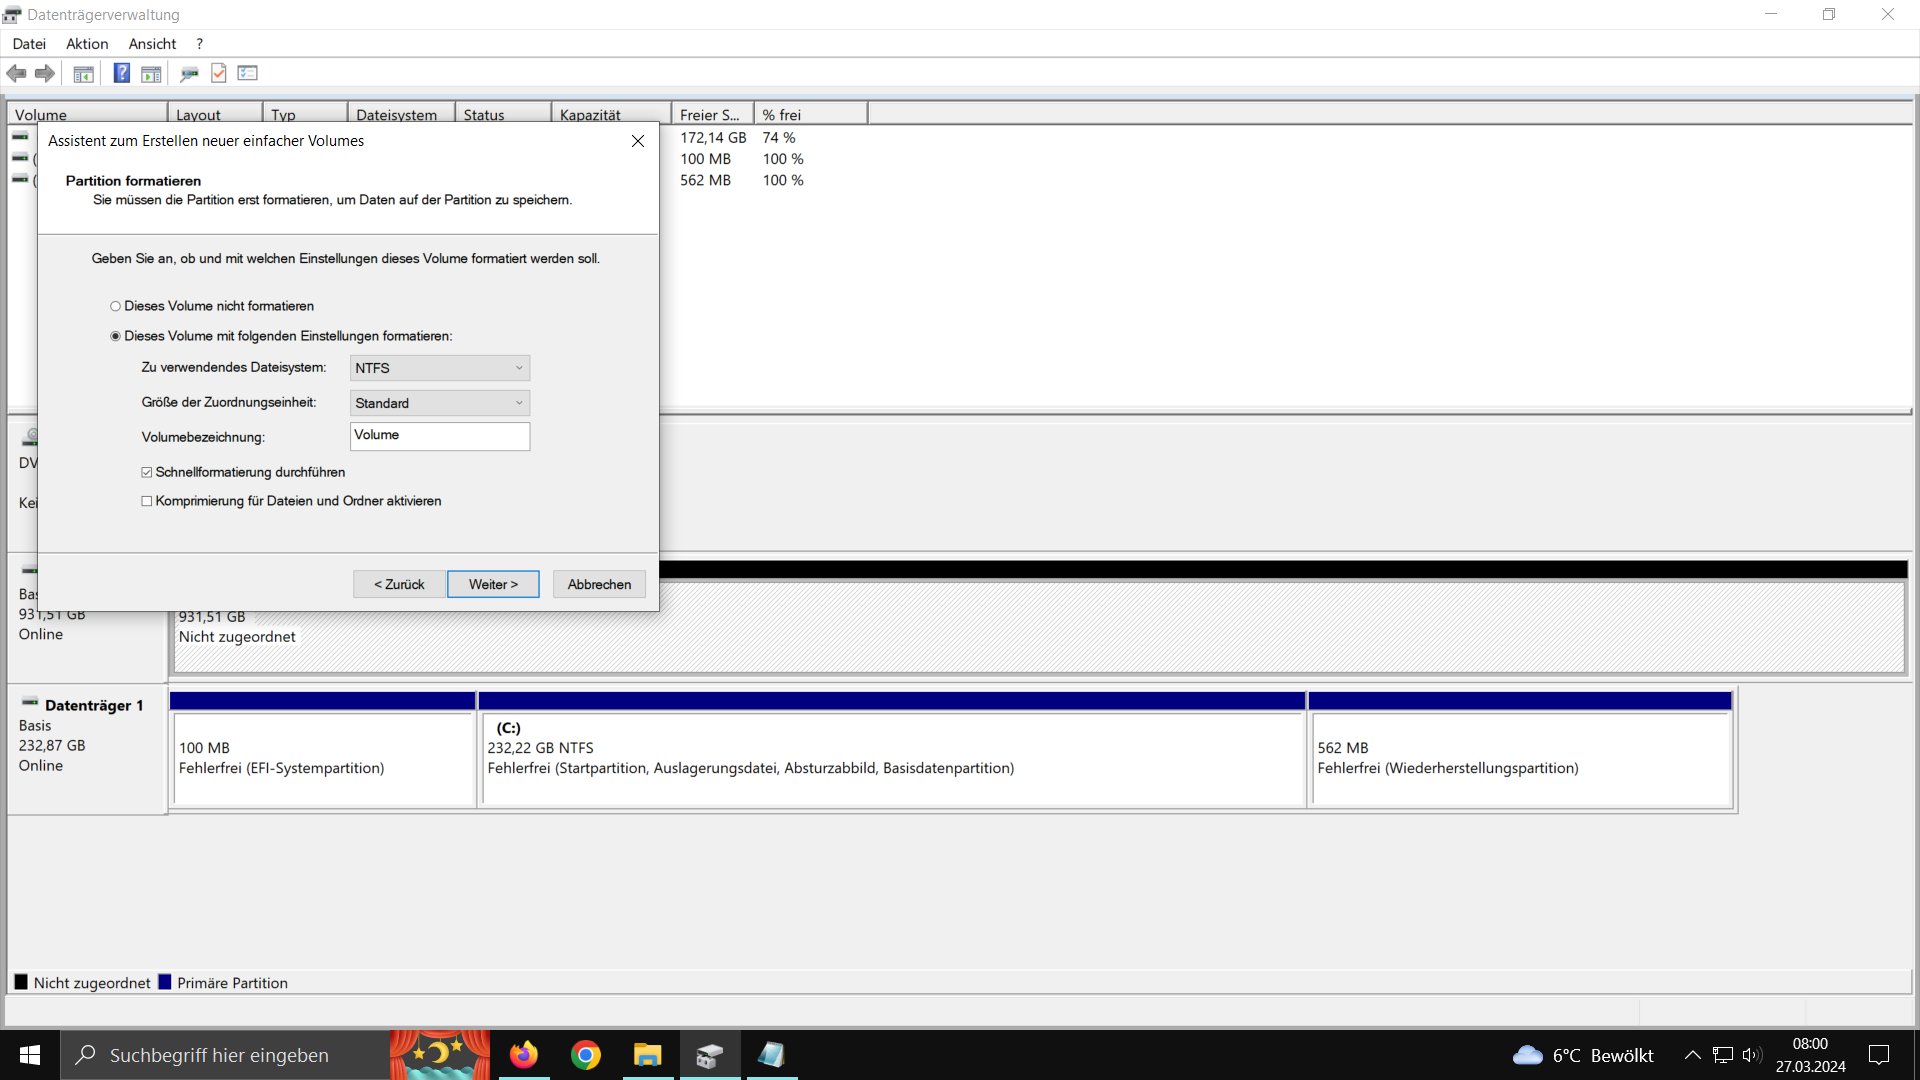The width and height of the screenshot is (1920, 1080).
Task: Click the back arrow toolbar icon
Action: pos(16,73)
